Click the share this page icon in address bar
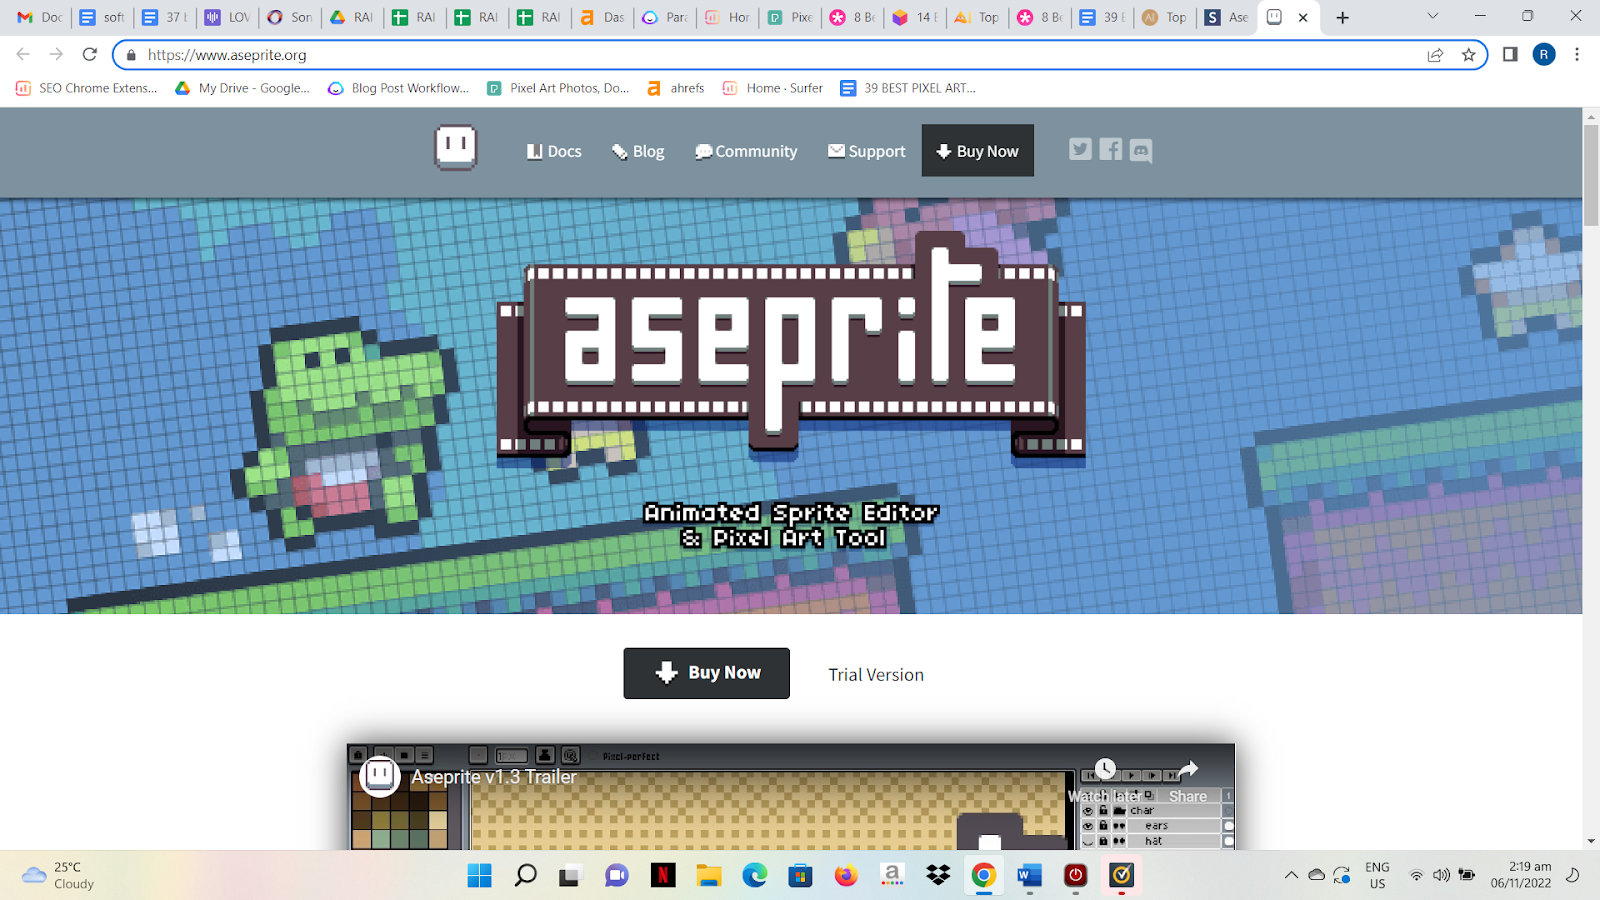Viewport: 1600px width, 900px height. [x=1435, y=55]
